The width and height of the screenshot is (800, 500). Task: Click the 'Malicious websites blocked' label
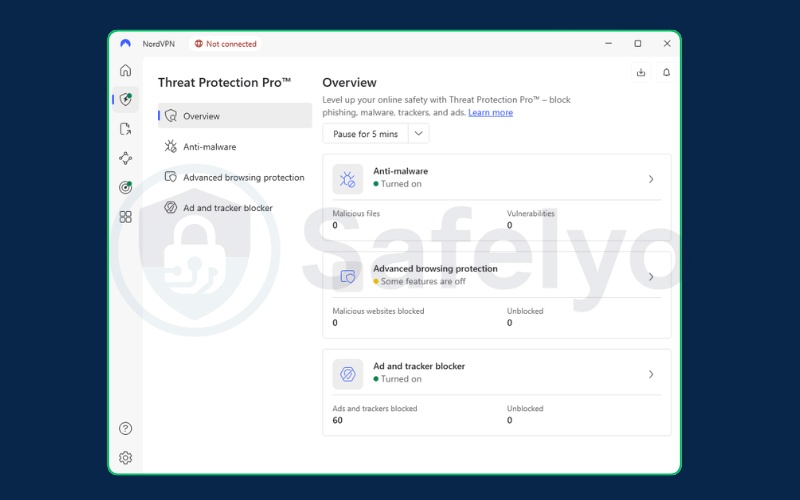point(378,311)
